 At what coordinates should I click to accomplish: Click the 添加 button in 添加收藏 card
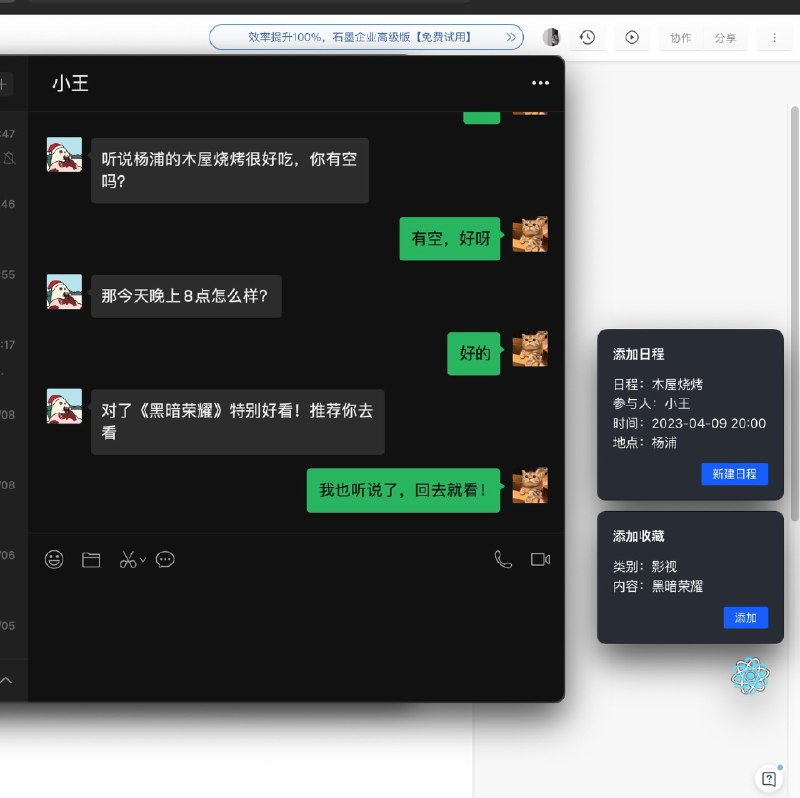pos(746,617)
